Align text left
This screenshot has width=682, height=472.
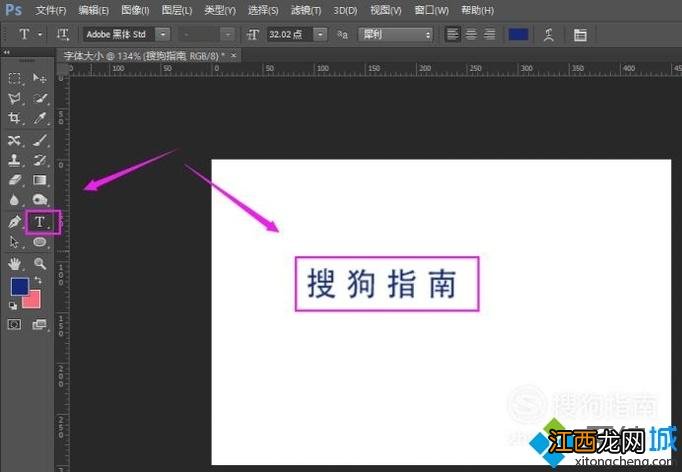pos(453,34)
